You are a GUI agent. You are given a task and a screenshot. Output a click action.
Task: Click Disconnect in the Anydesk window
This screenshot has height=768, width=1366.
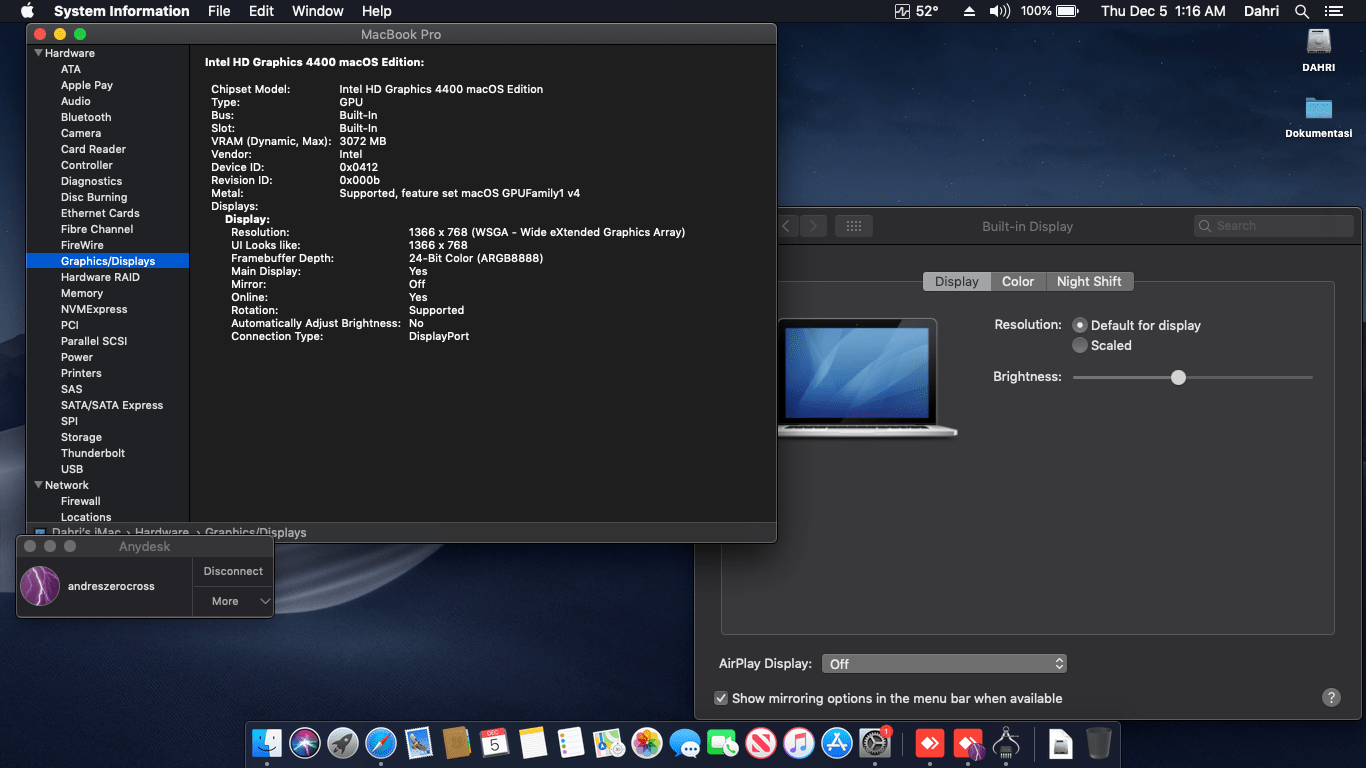click(232, 571)
